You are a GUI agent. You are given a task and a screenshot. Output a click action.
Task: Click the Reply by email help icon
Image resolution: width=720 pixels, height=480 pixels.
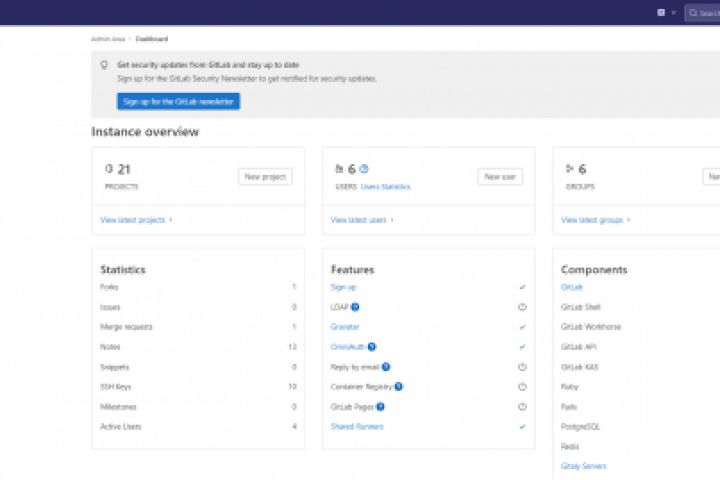[x=386, y=367]
